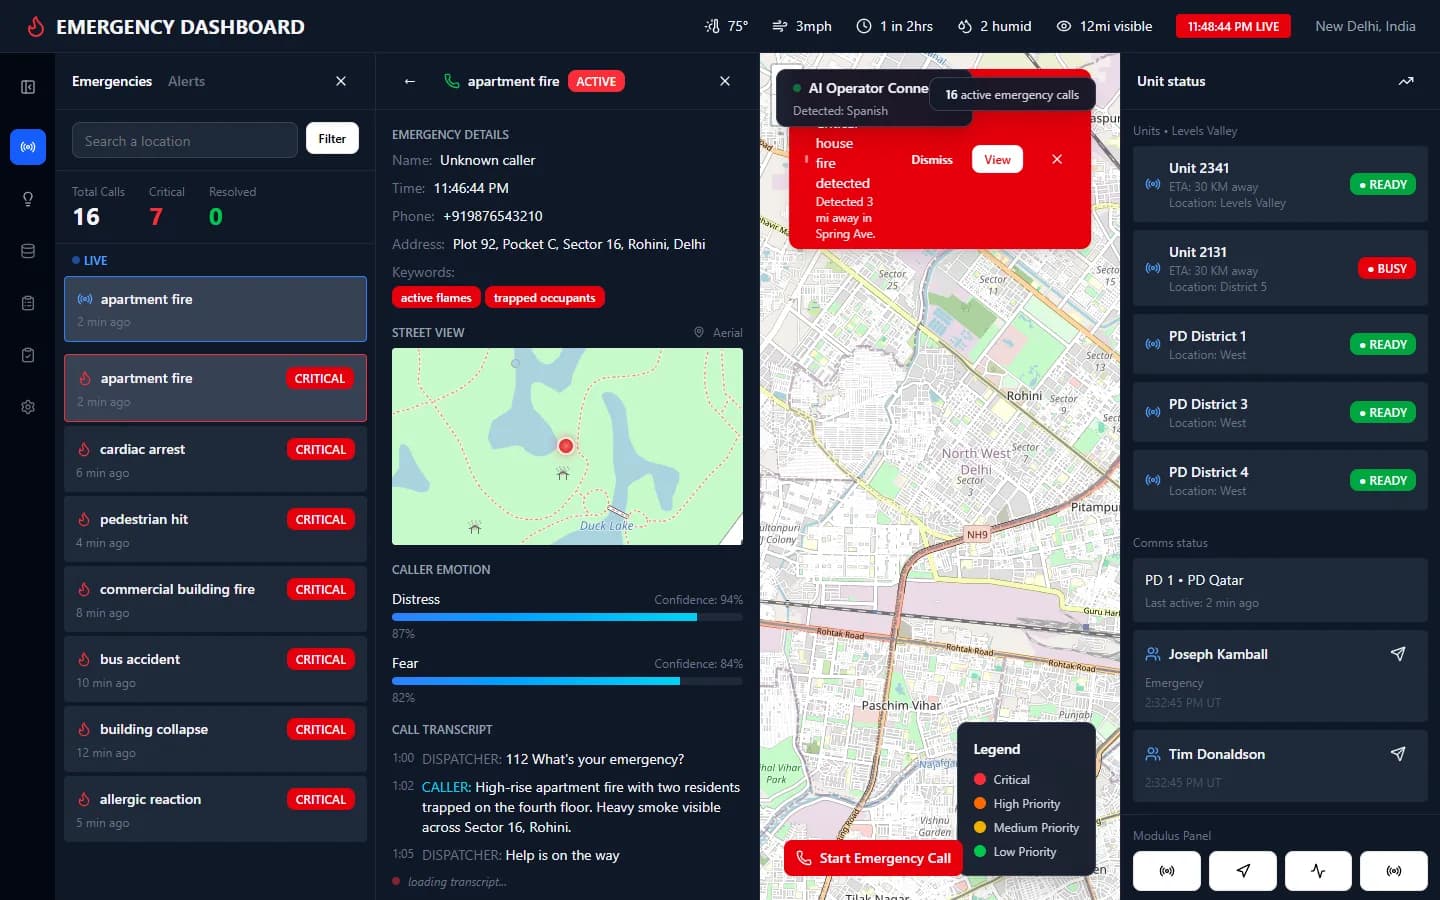Select Unit 2341 in Unit status
The width and height of the screenshot is (1440, 900).
[1280, 184]
